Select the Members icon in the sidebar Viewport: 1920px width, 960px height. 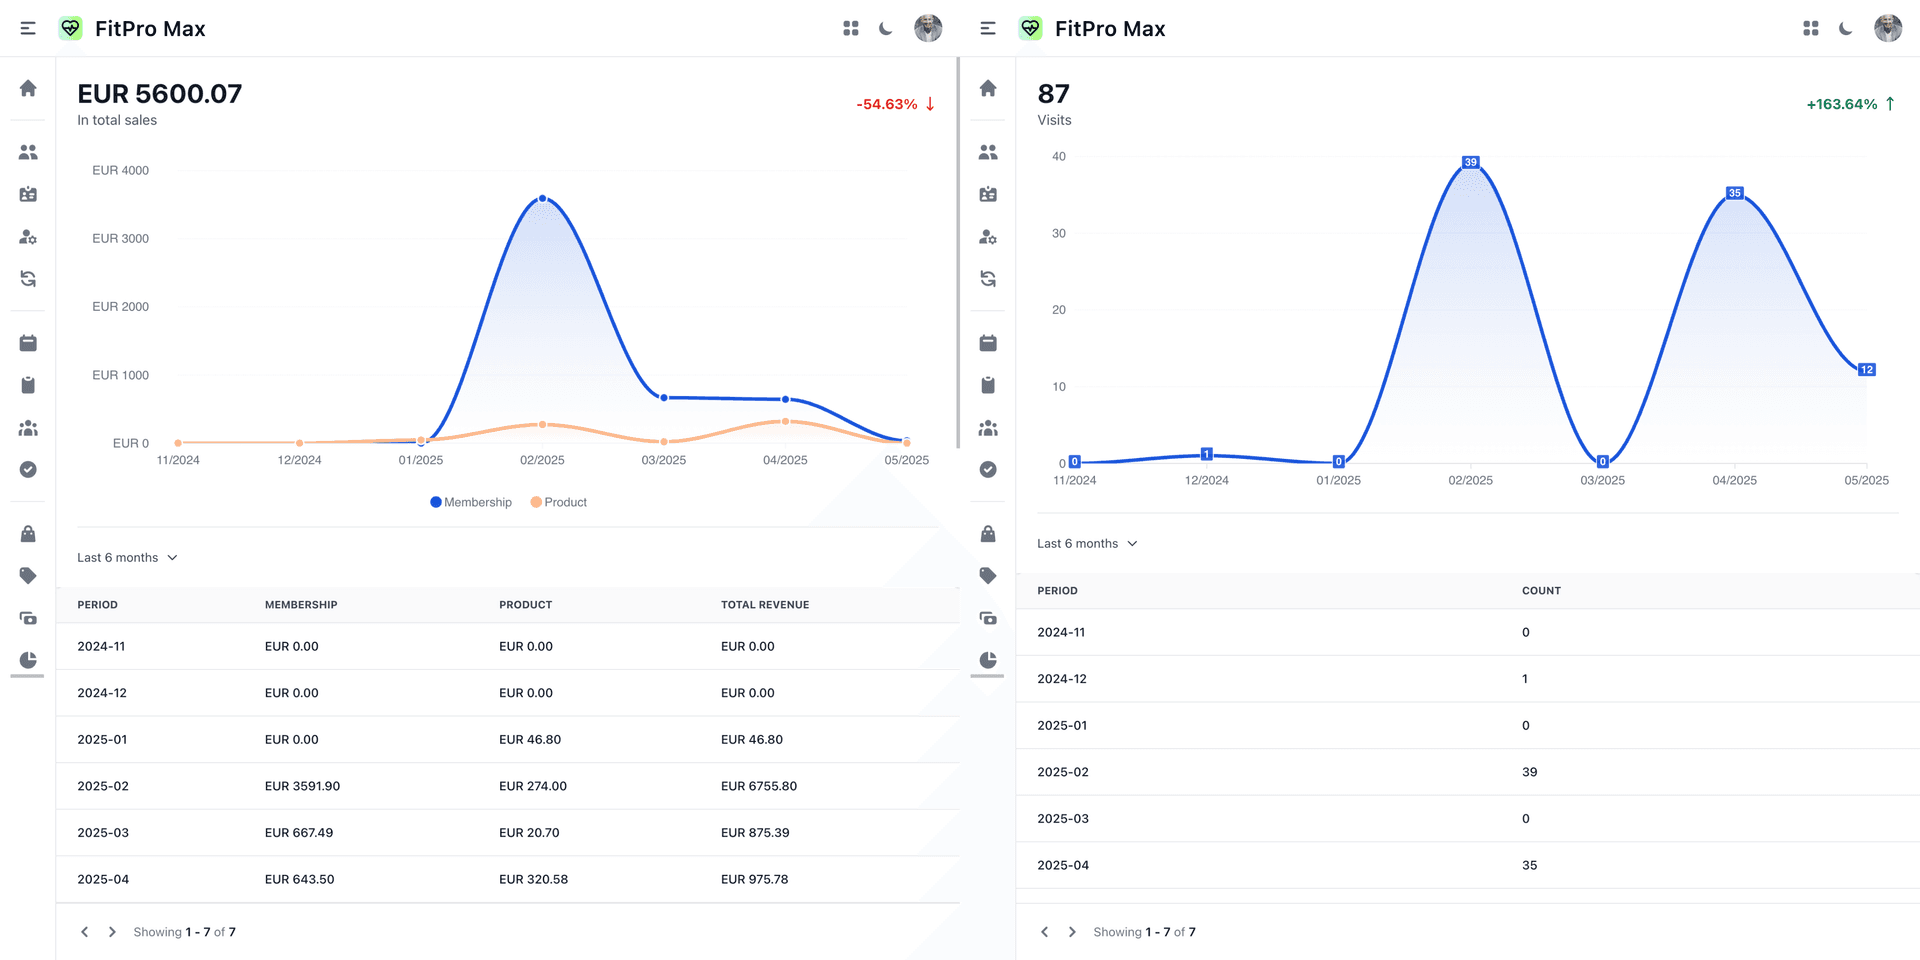[27, 151]
